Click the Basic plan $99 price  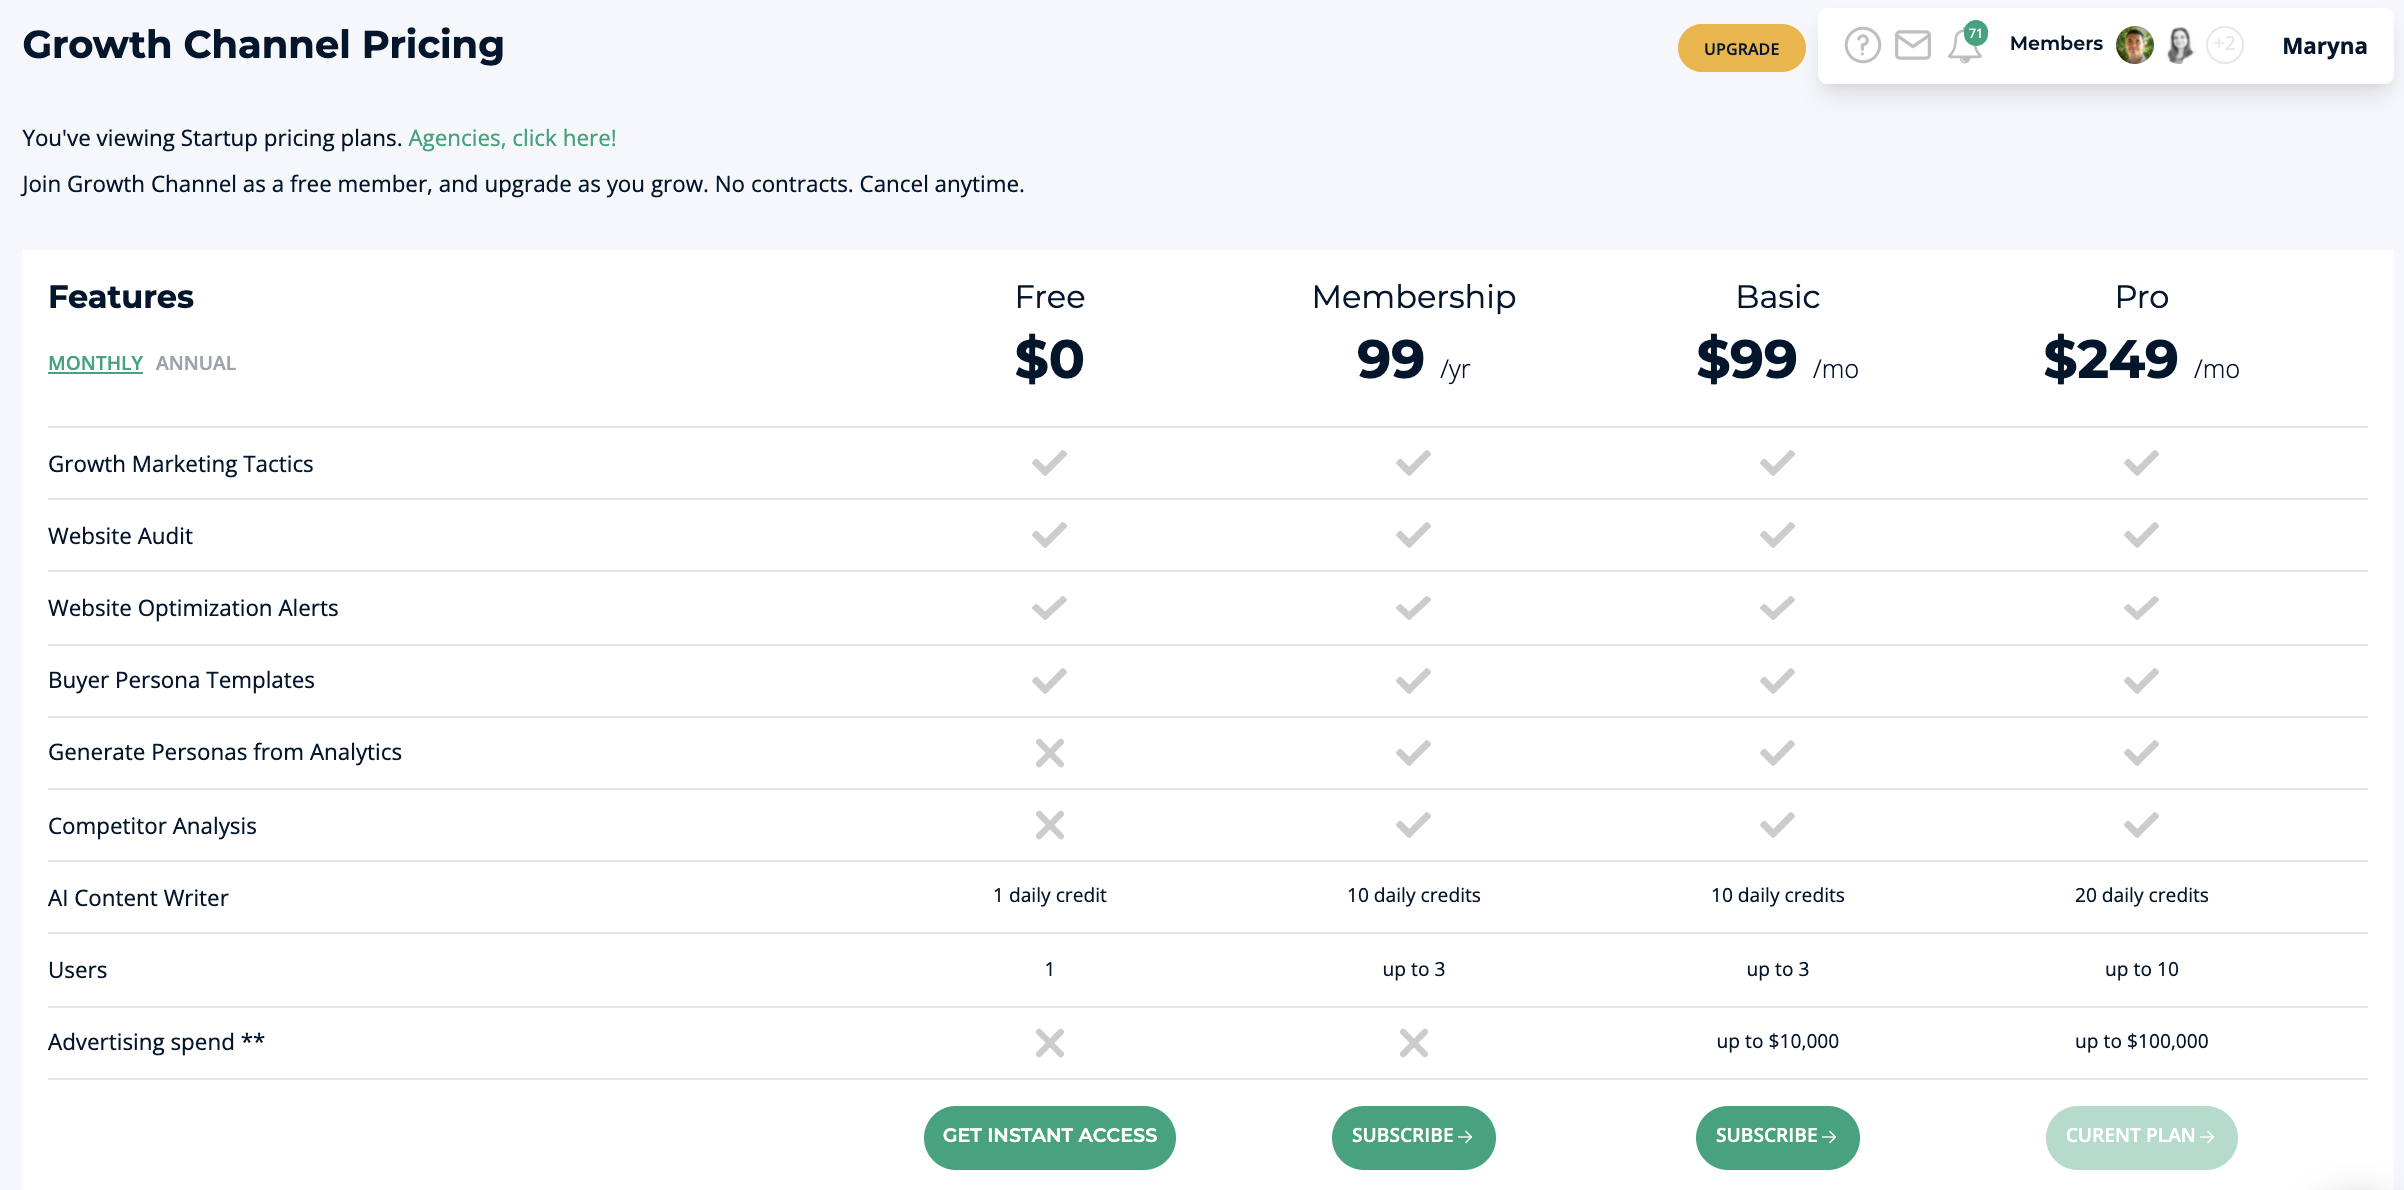(x=1746, y=360)
